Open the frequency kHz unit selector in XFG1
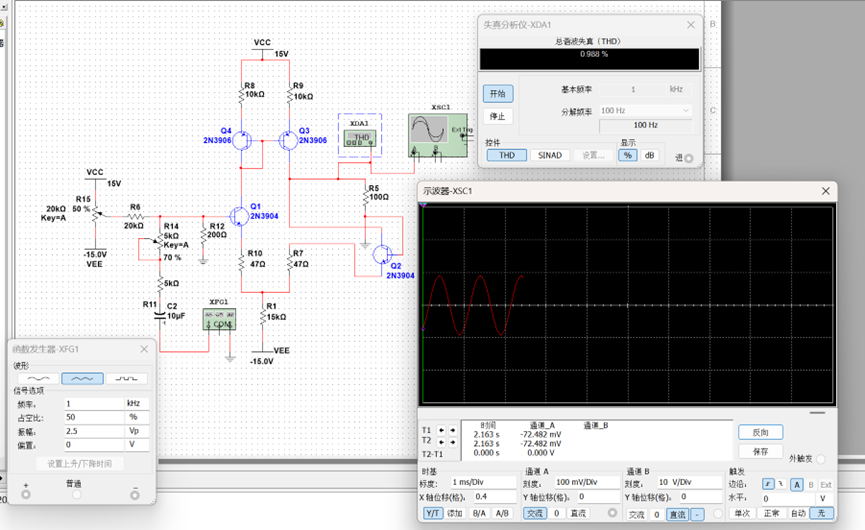 pyautogui.click(x=137, y=403)
